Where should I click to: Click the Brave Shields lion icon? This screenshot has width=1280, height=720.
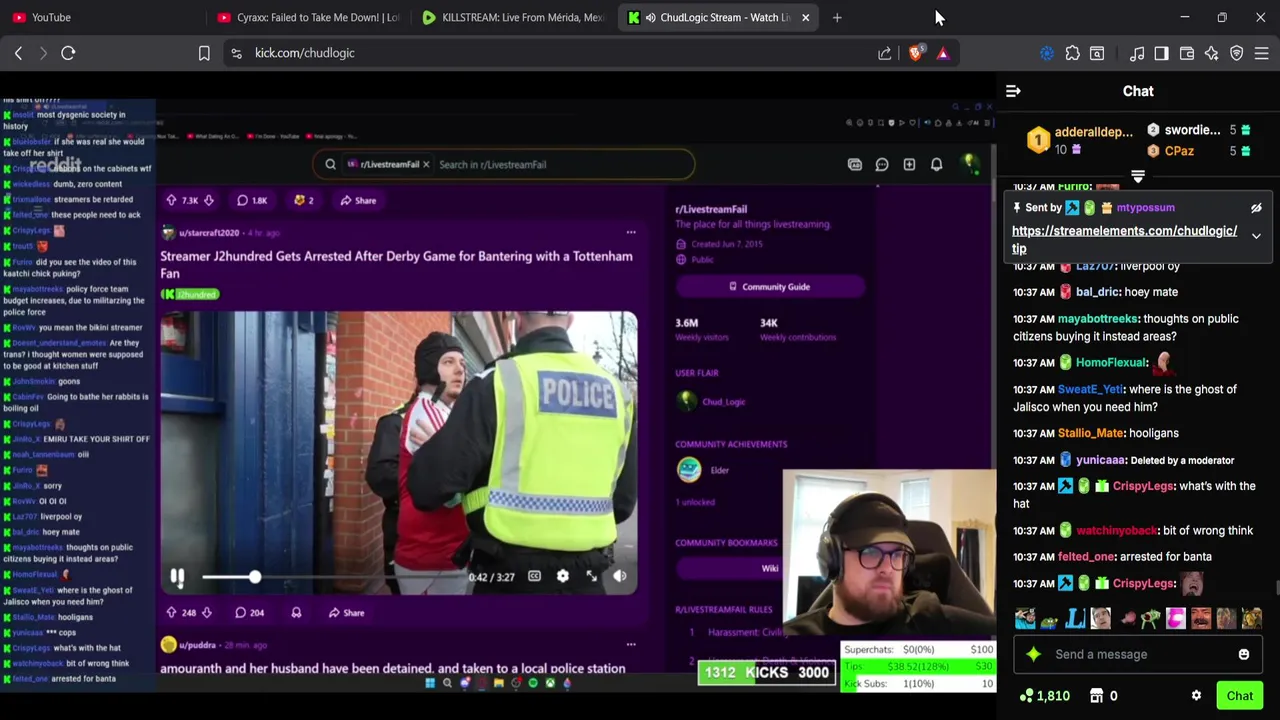click(x=915, y=53)
